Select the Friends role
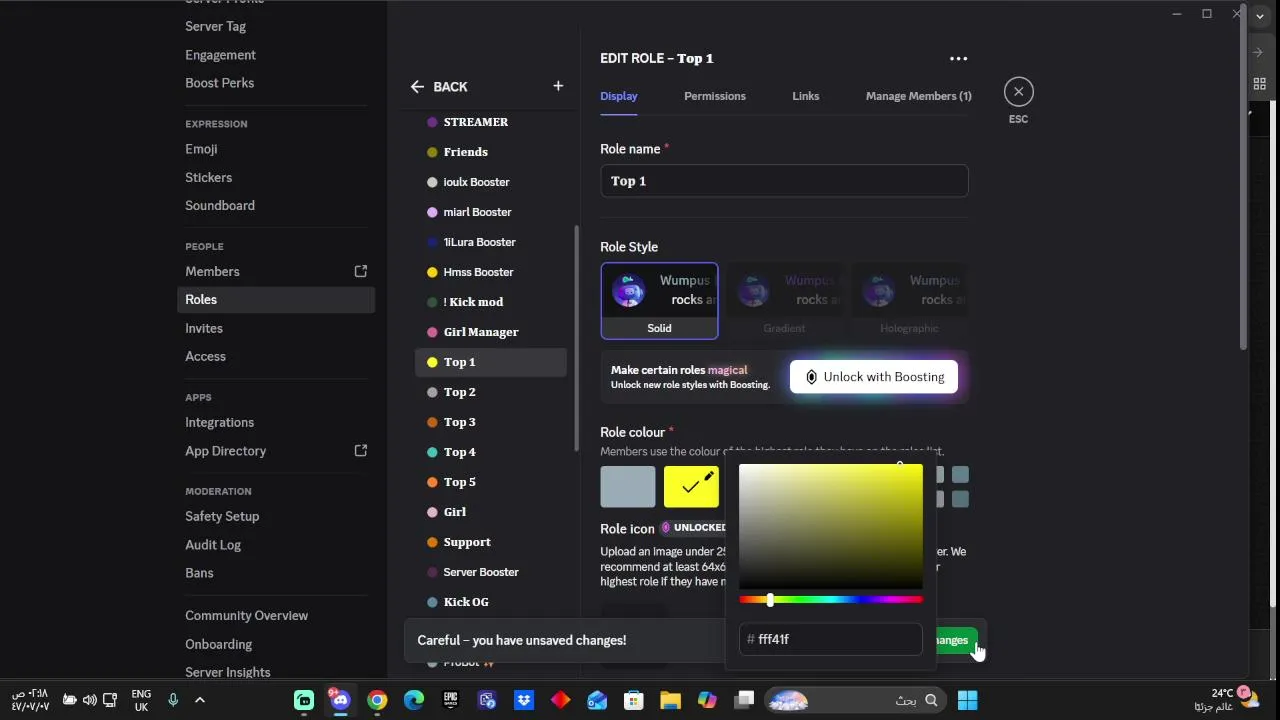This screenshot has width=1280, height=720. point(490,152)
